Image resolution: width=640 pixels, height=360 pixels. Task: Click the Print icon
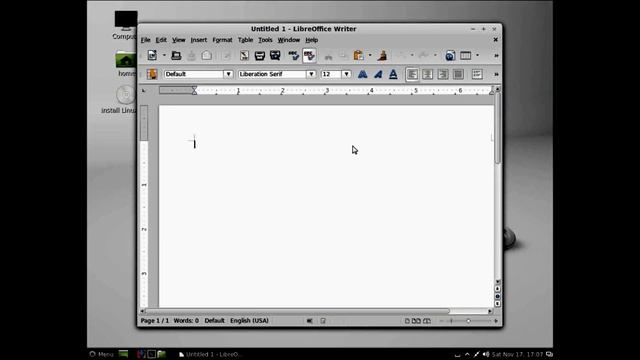tap(260, 55)
